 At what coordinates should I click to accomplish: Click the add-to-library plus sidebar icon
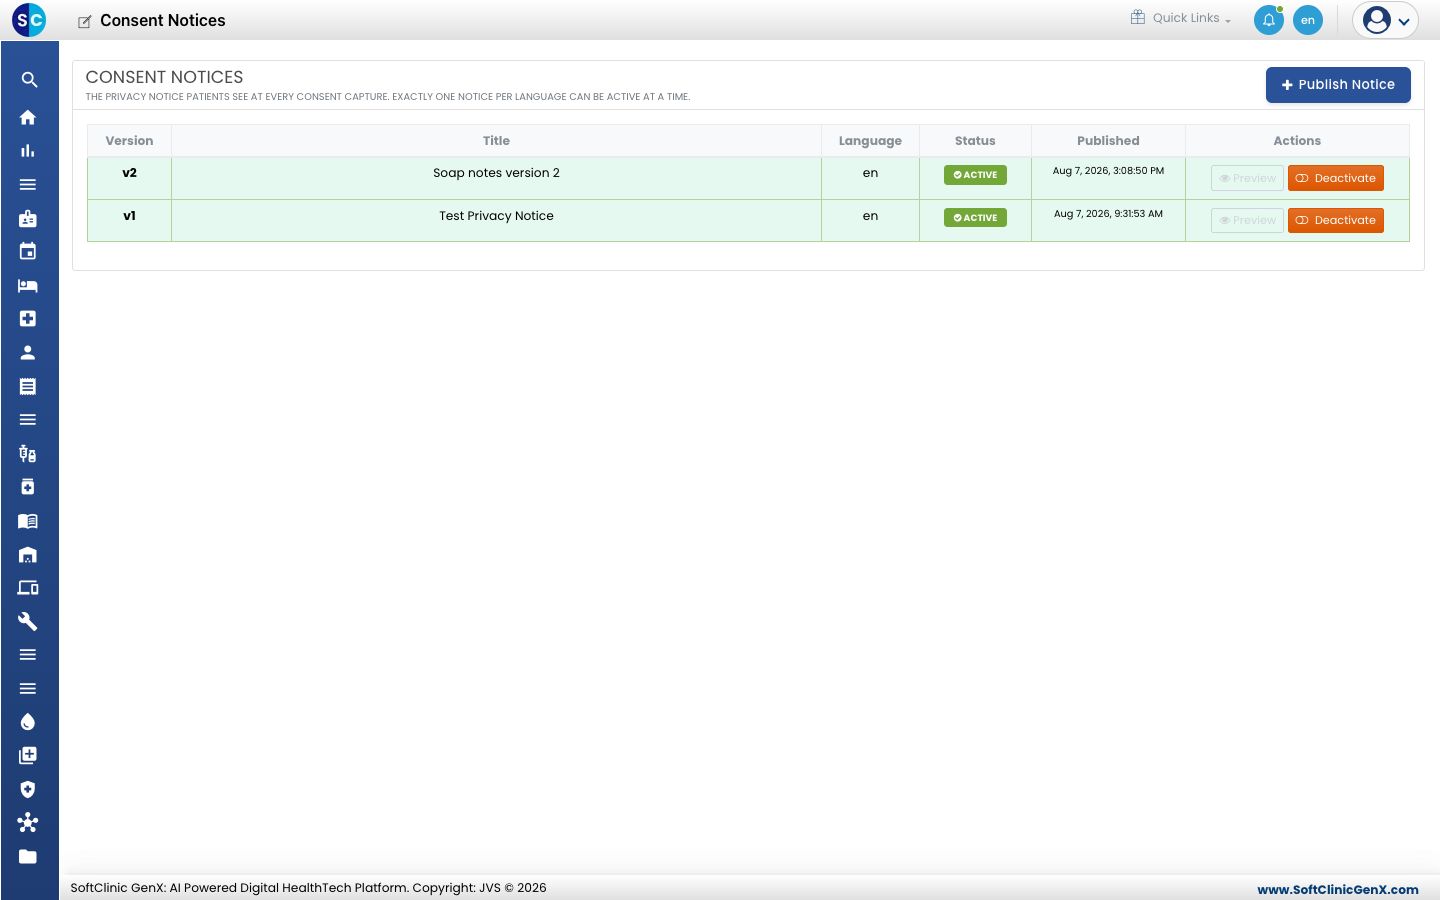28,755
